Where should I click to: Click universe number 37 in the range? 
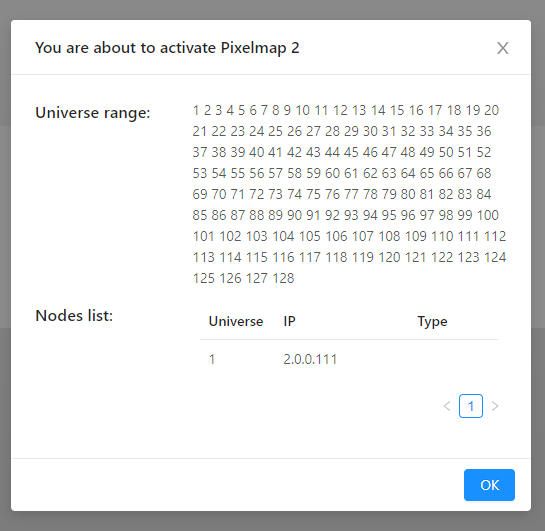coord(200,152)
